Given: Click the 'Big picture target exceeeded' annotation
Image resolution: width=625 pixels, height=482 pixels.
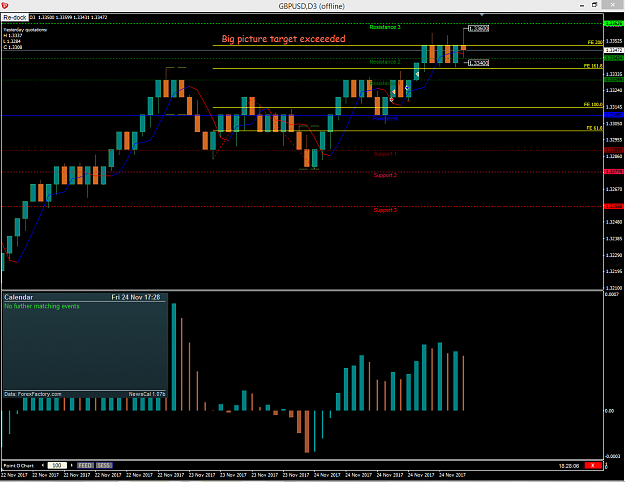Looking at the screenshot, I should 283,39.
